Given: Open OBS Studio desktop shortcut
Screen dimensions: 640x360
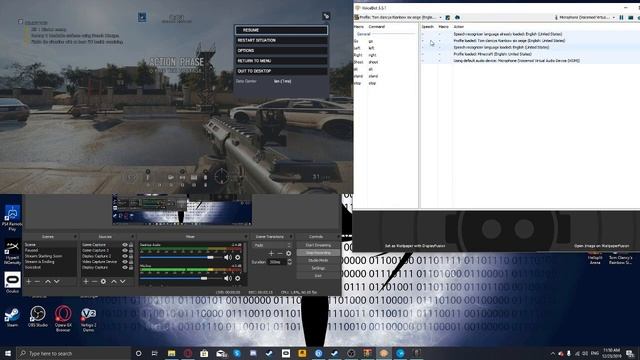Looking at the screenshot, I should click(x=38, y=317).
